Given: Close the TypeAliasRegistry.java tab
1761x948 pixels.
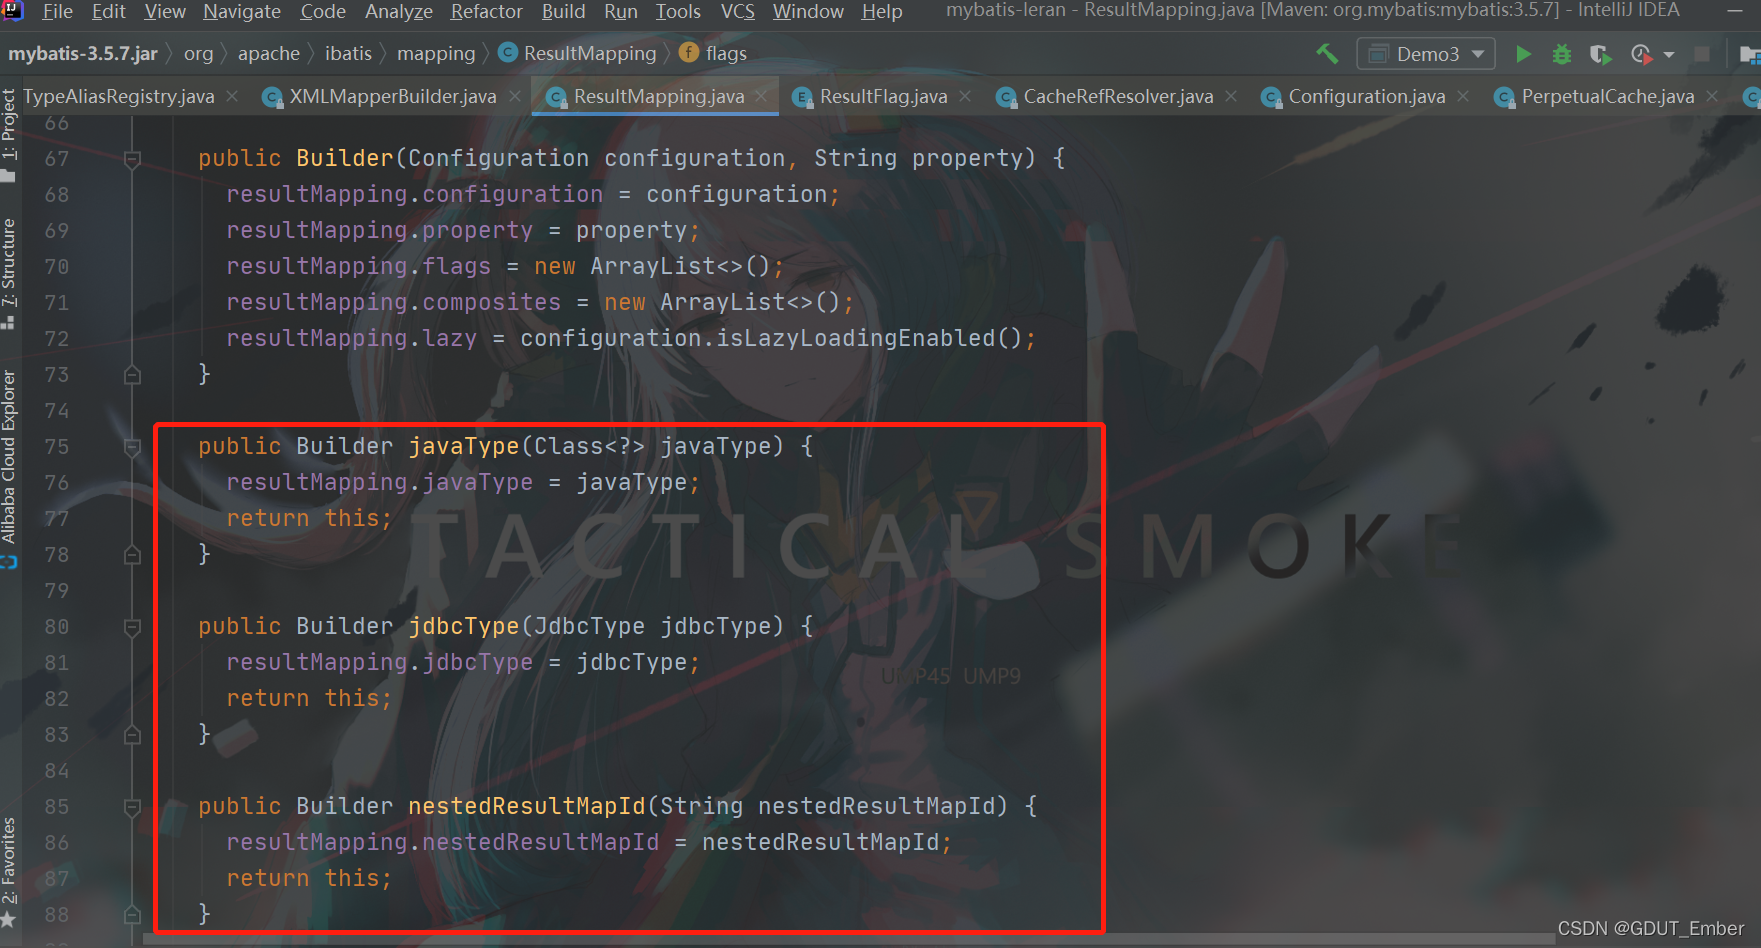Looking at the screenshot, I should pos(232,96).
